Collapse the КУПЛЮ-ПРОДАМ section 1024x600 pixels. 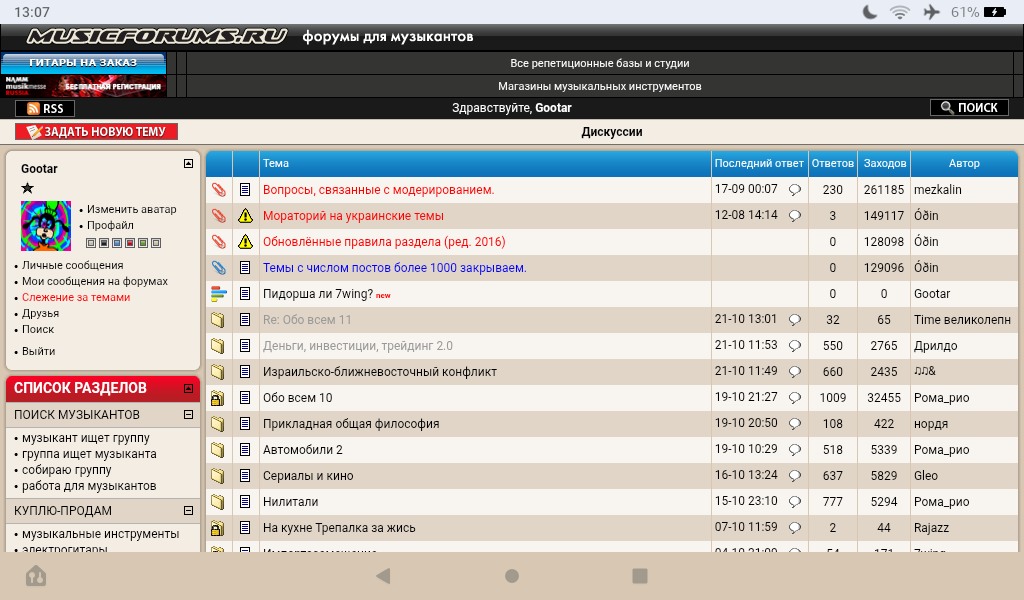coord(188,511)
